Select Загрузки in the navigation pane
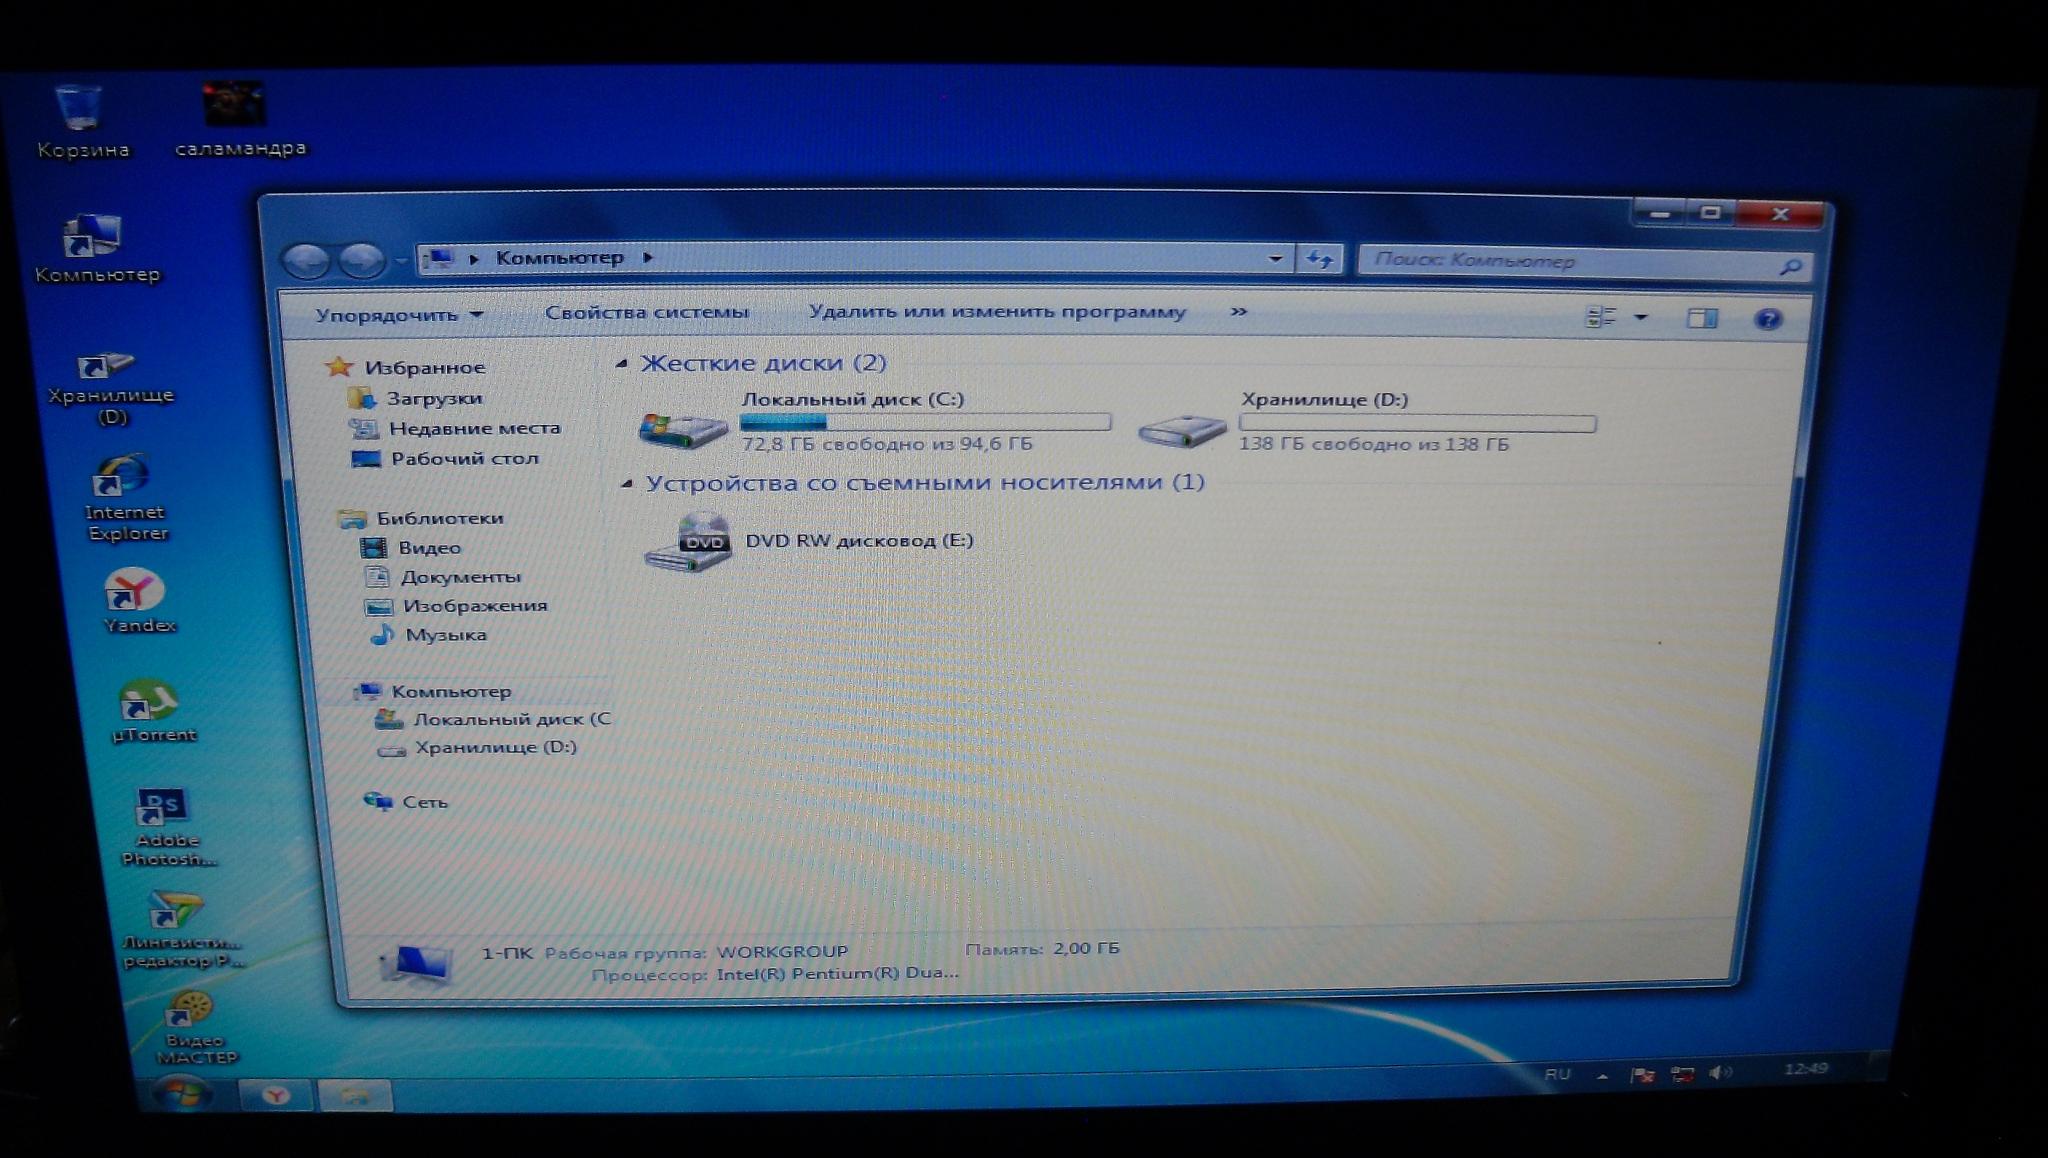The width and height of the screenshot is (2048, 1158). click(433, 398)
